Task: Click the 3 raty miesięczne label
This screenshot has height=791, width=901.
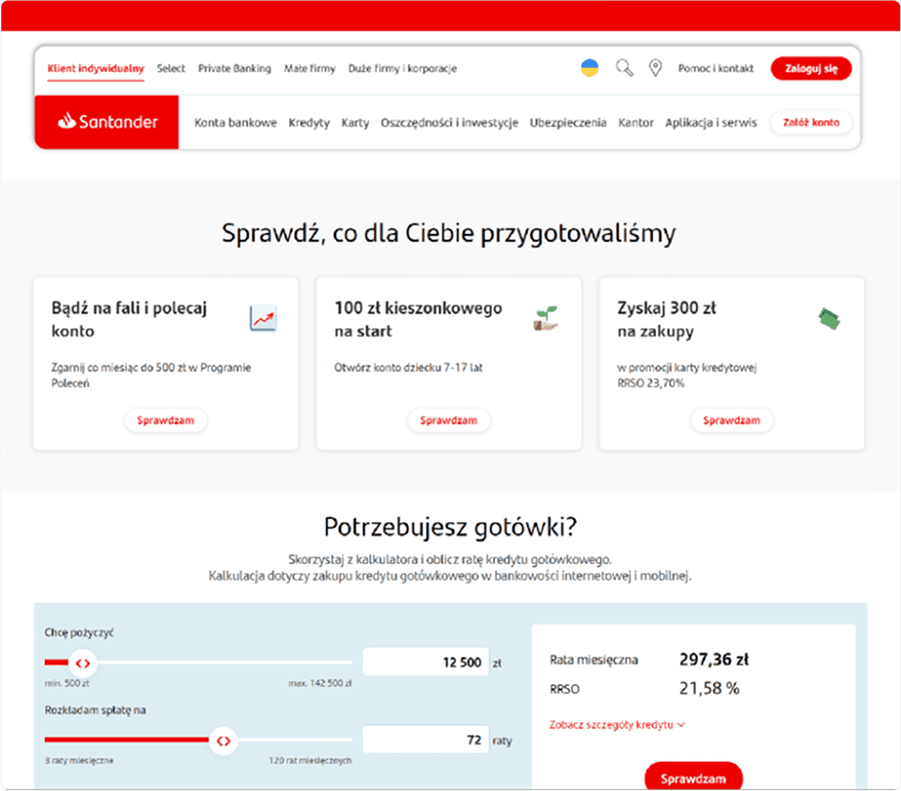Action: click(79, 761)
